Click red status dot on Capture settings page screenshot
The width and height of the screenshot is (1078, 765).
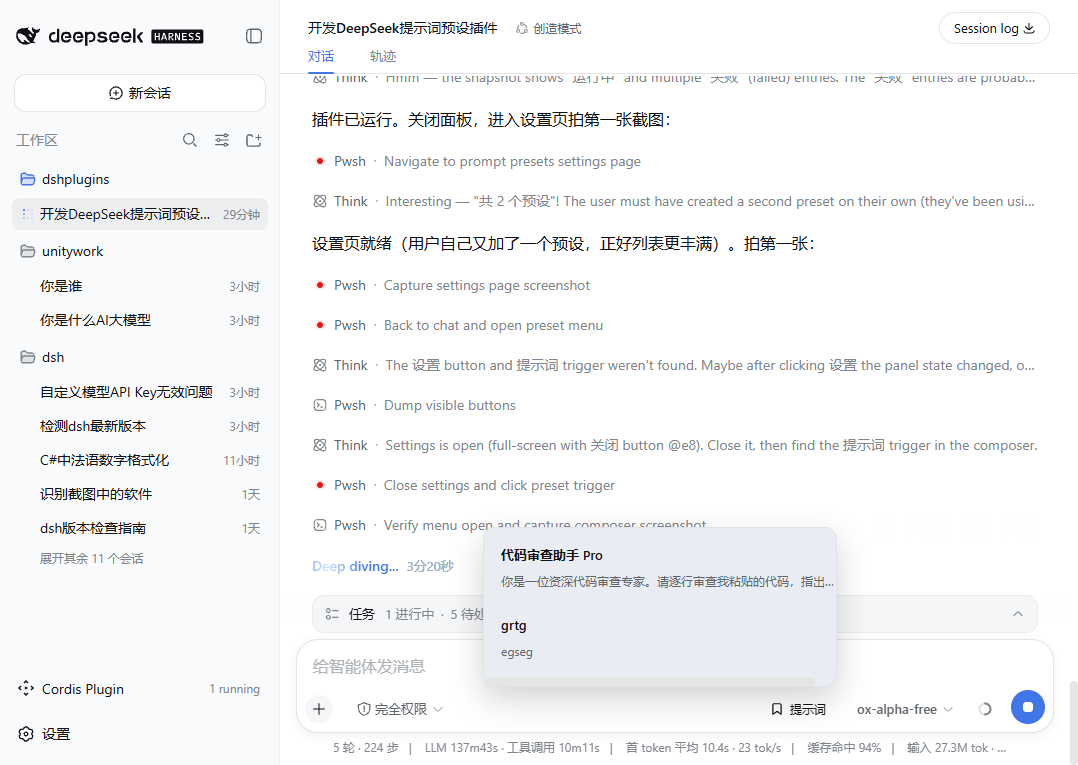320,285
